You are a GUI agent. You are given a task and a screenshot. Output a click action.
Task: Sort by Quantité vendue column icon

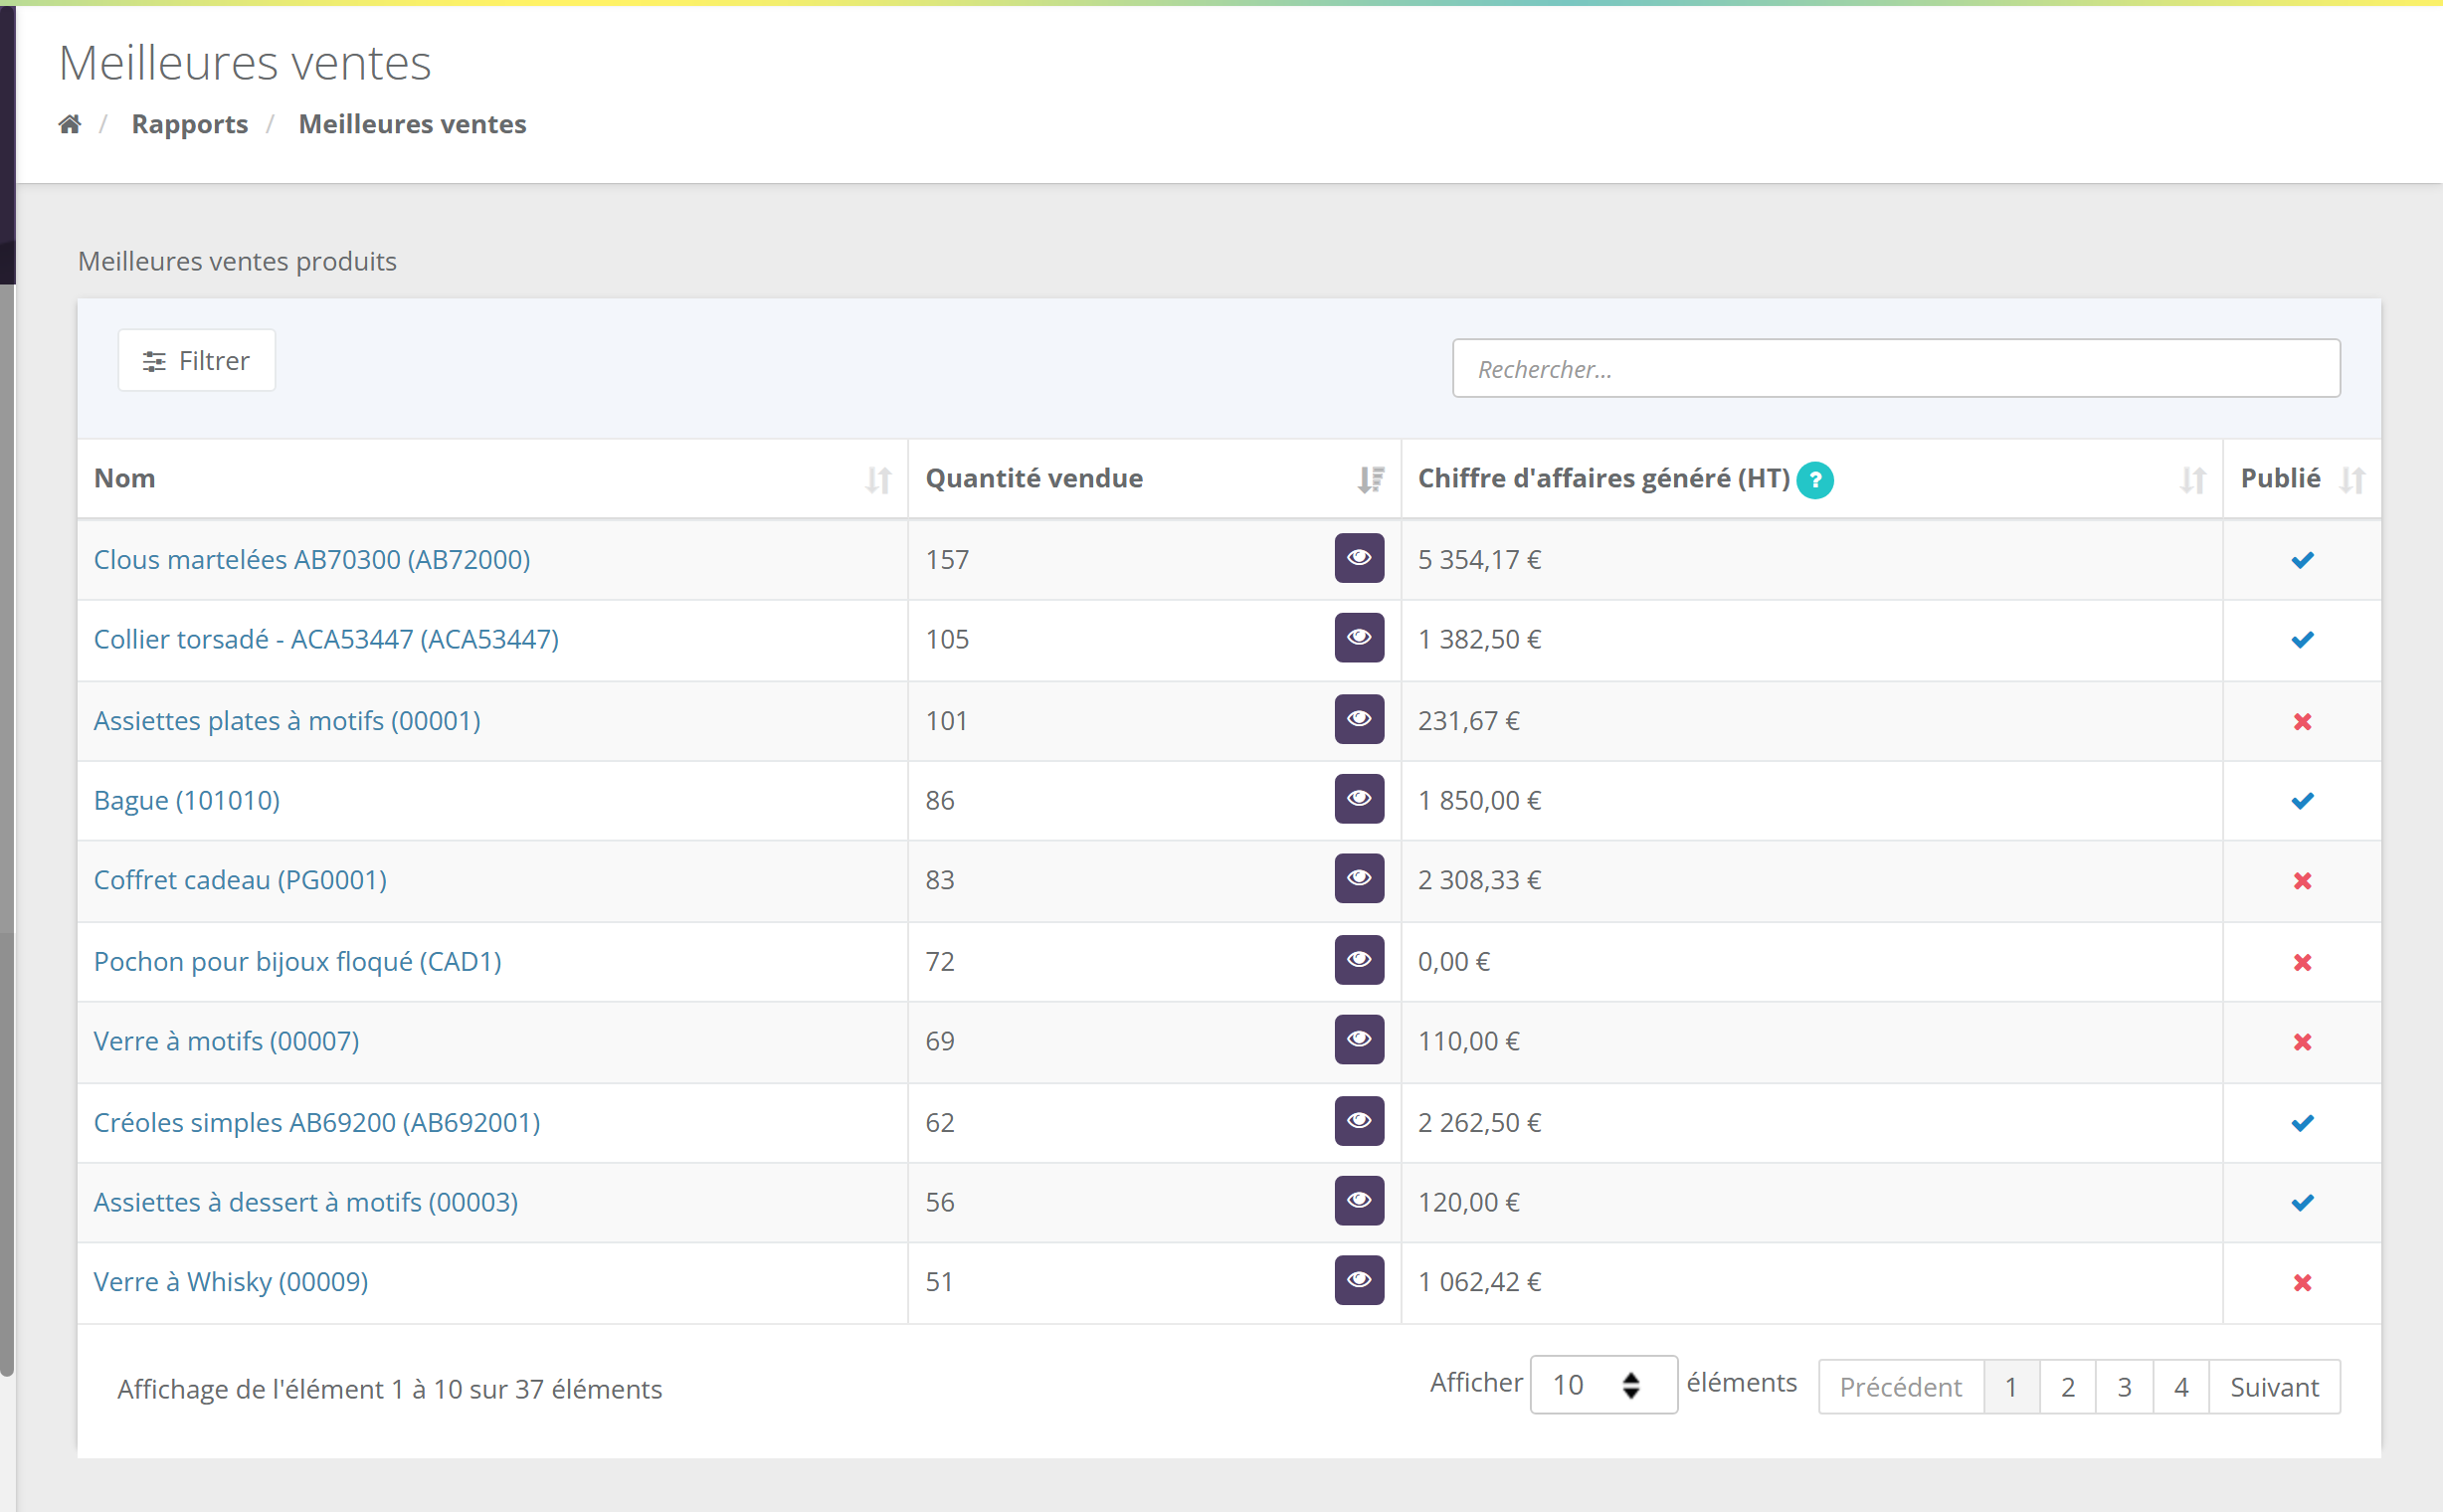coord(1370,480)
